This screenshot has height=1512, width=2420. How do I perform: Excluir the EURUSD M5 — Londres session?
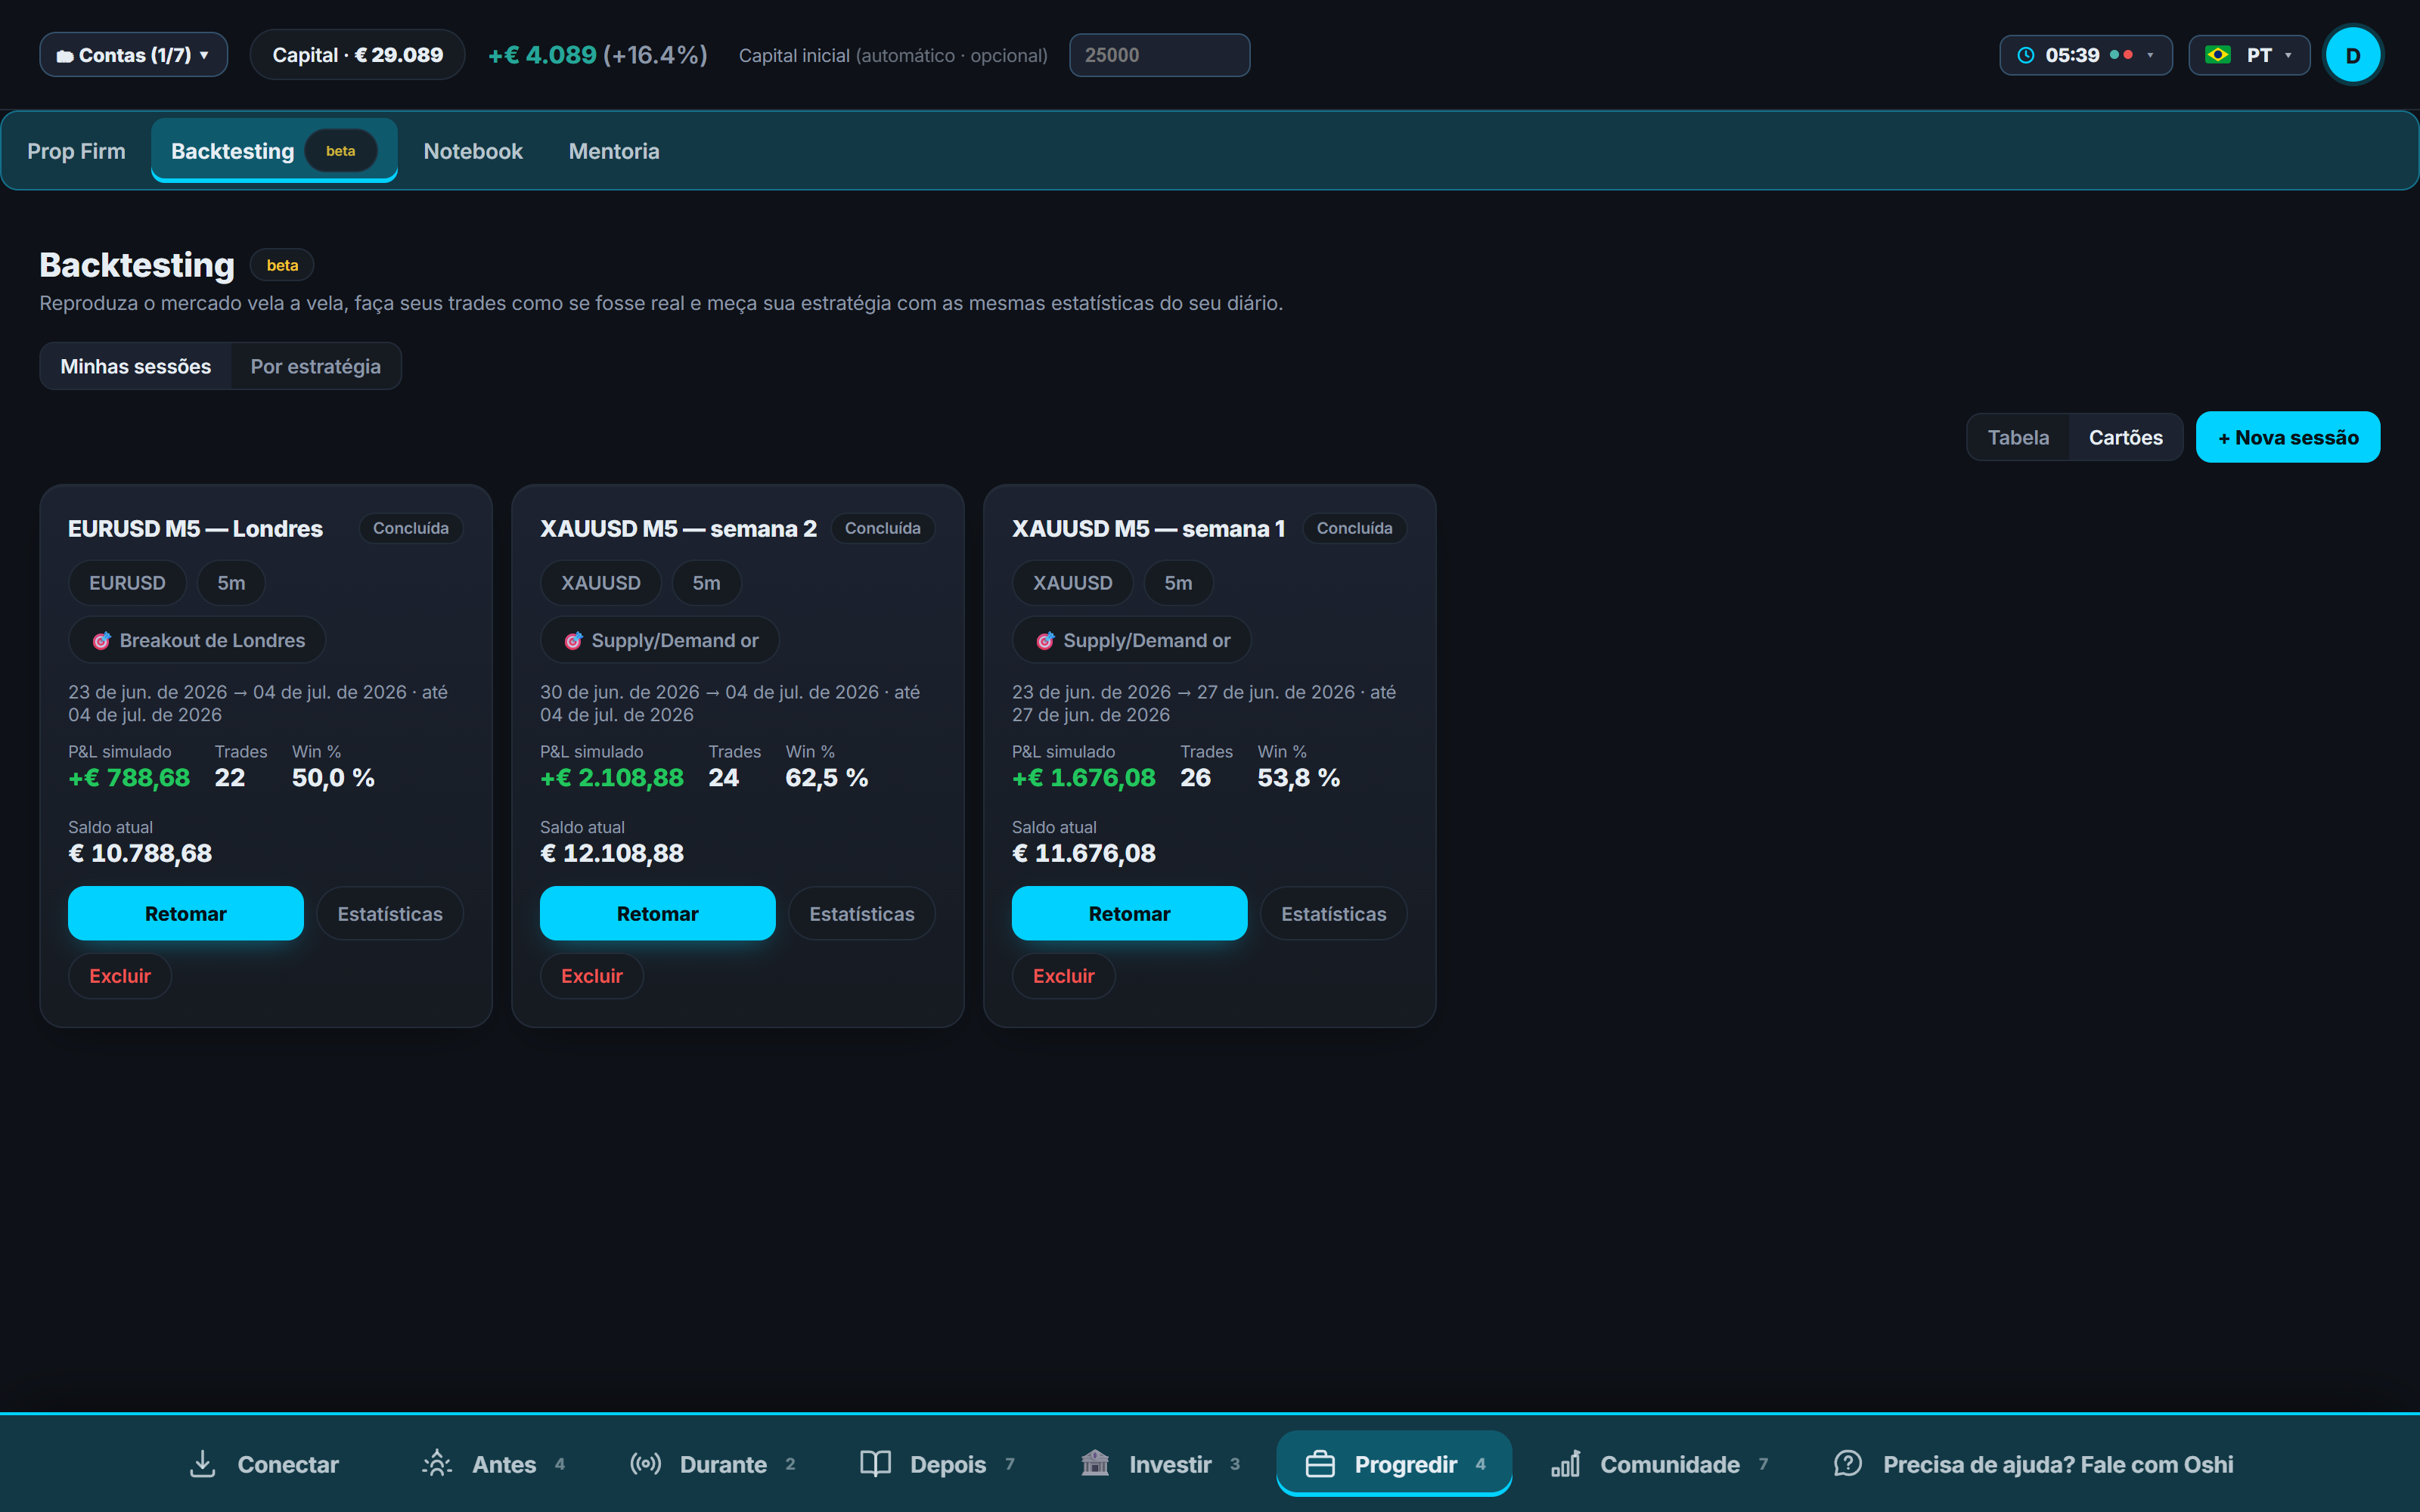[x=119, y=976]
